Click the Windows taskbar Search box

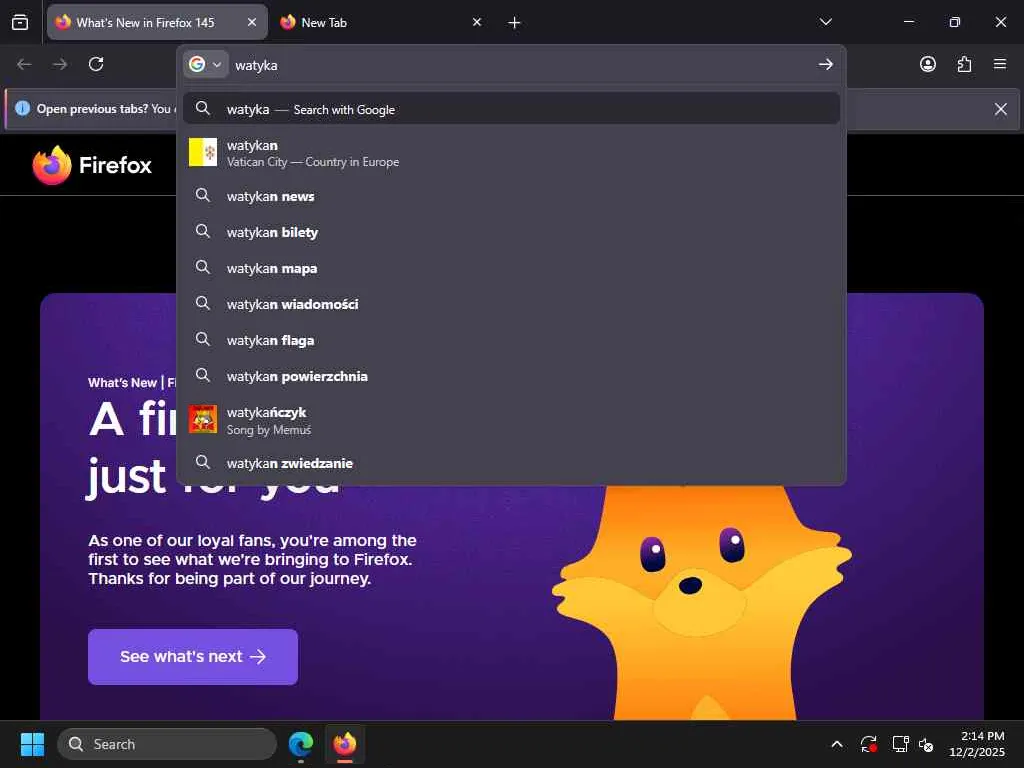pos(167,744)
